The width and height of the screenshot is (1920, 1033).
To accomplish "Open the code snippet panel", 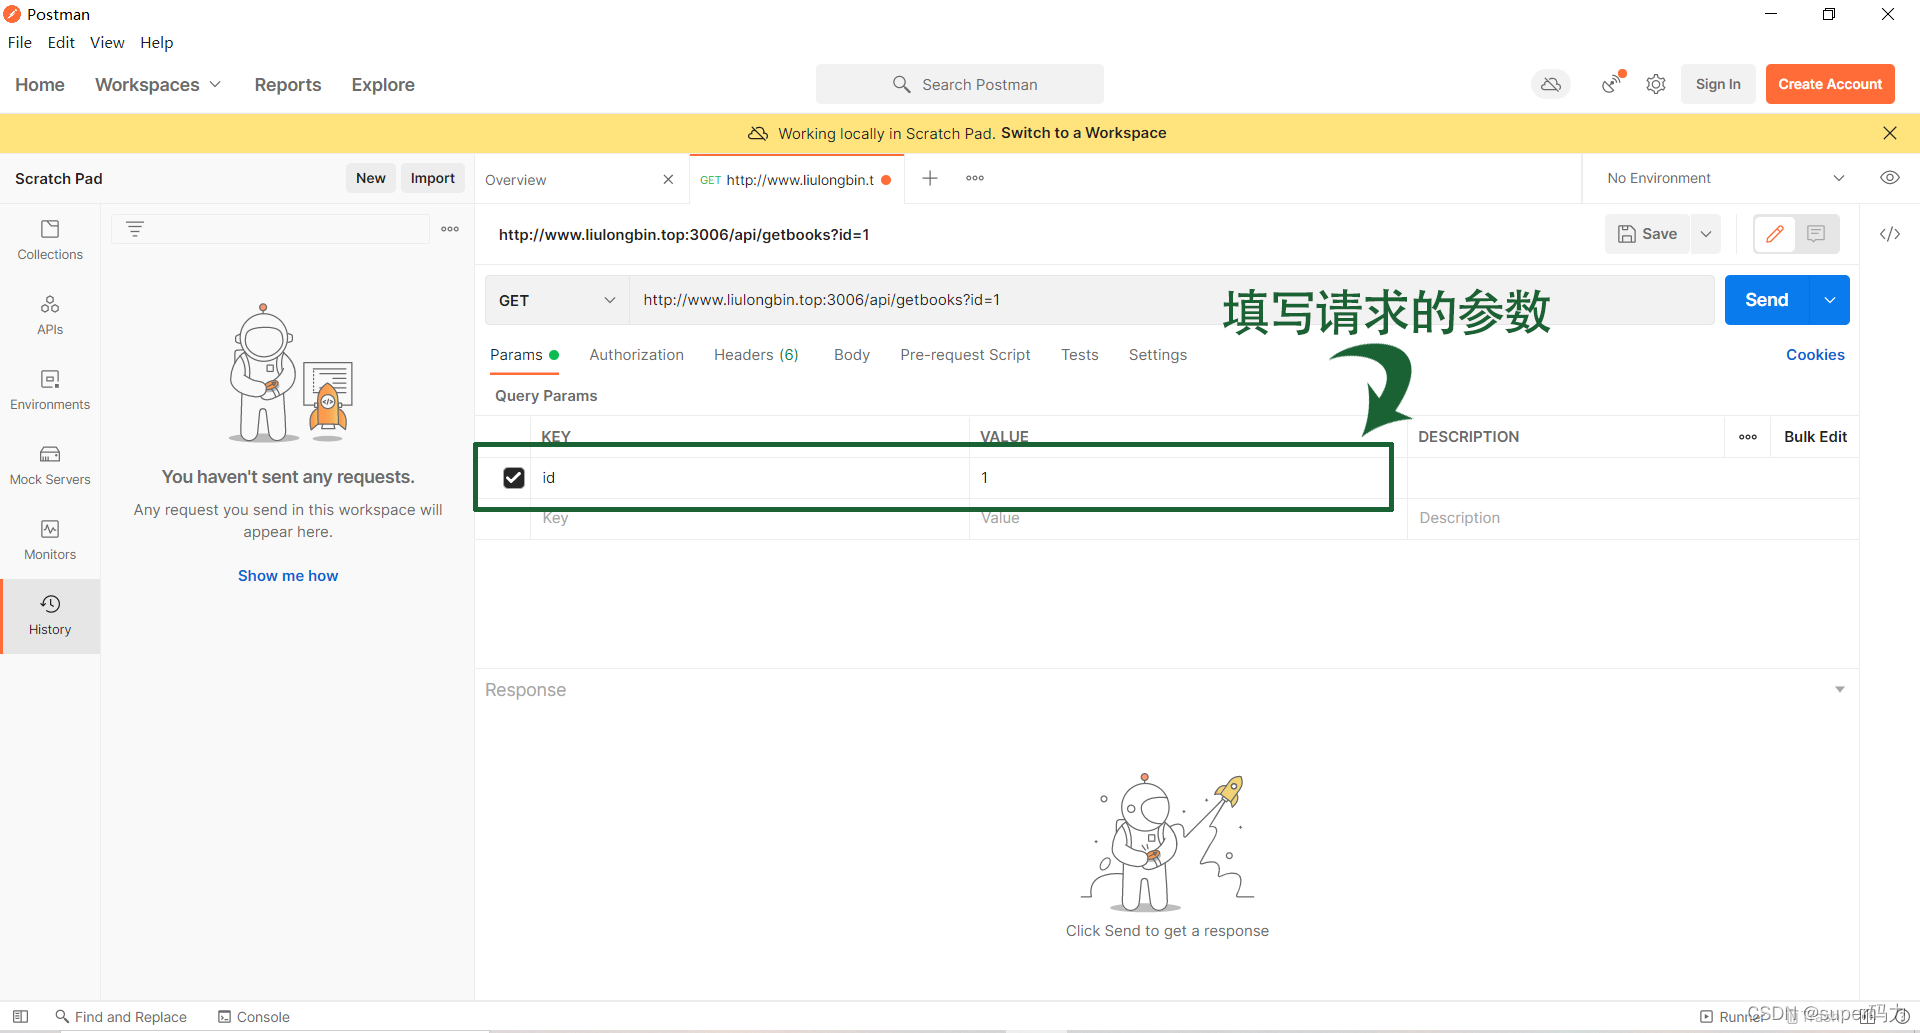I will (x=1889, y=234).
